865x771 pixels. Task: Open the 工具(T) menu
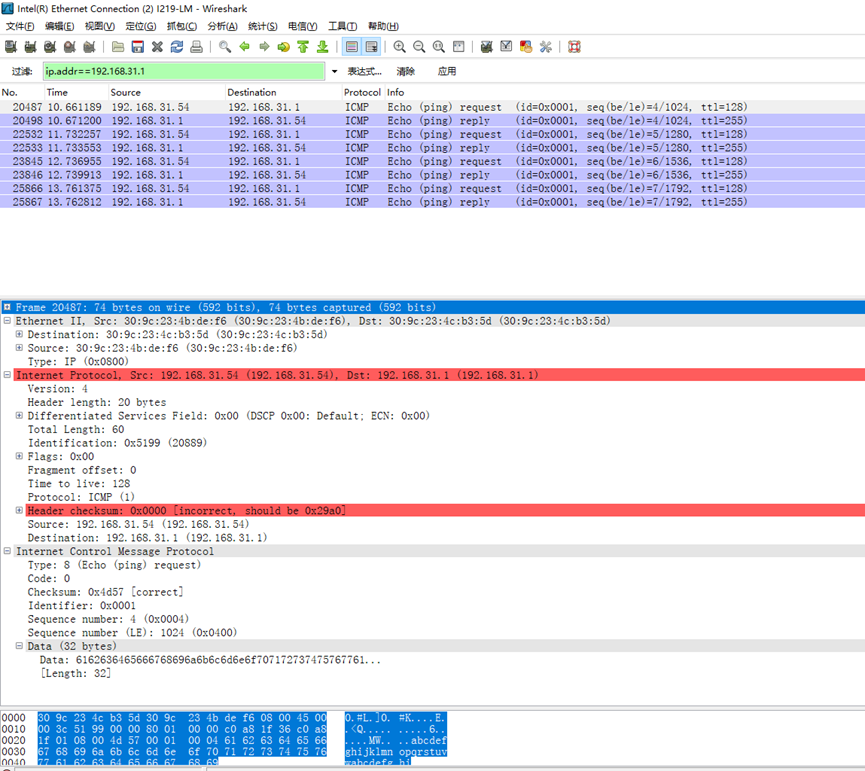(343, 26)
